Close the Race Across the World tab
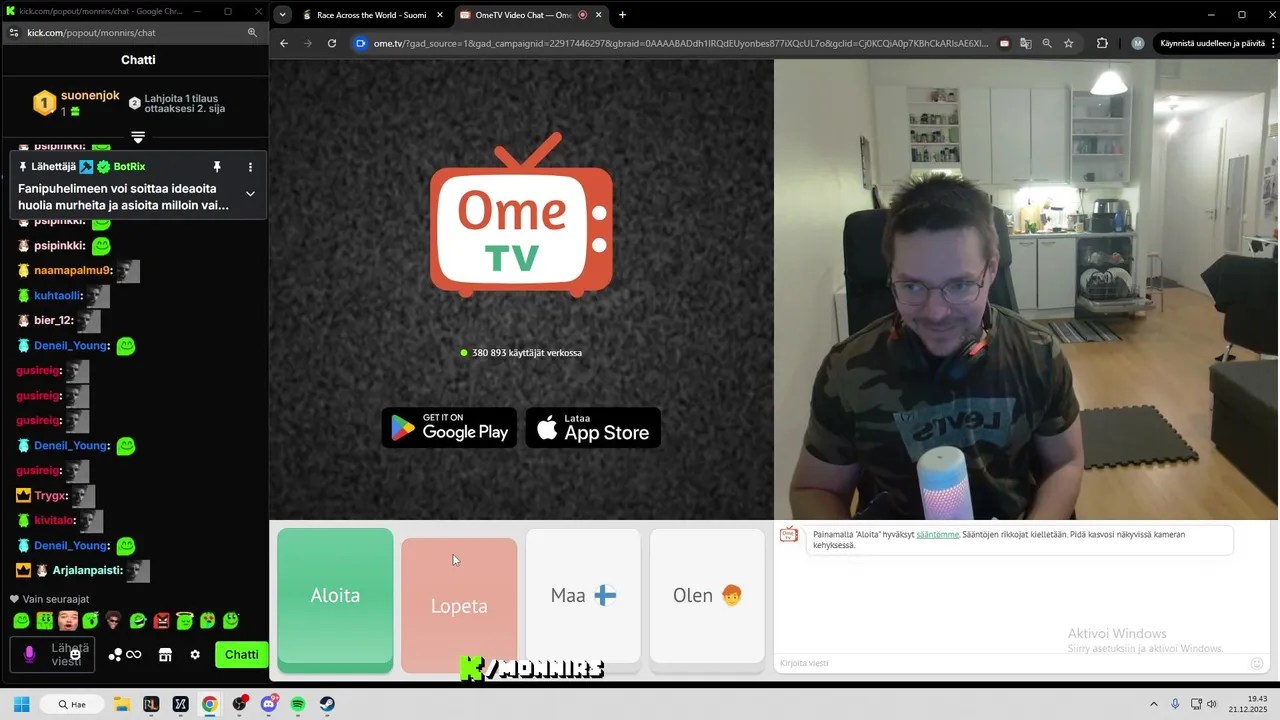 [x=439, y=15]
